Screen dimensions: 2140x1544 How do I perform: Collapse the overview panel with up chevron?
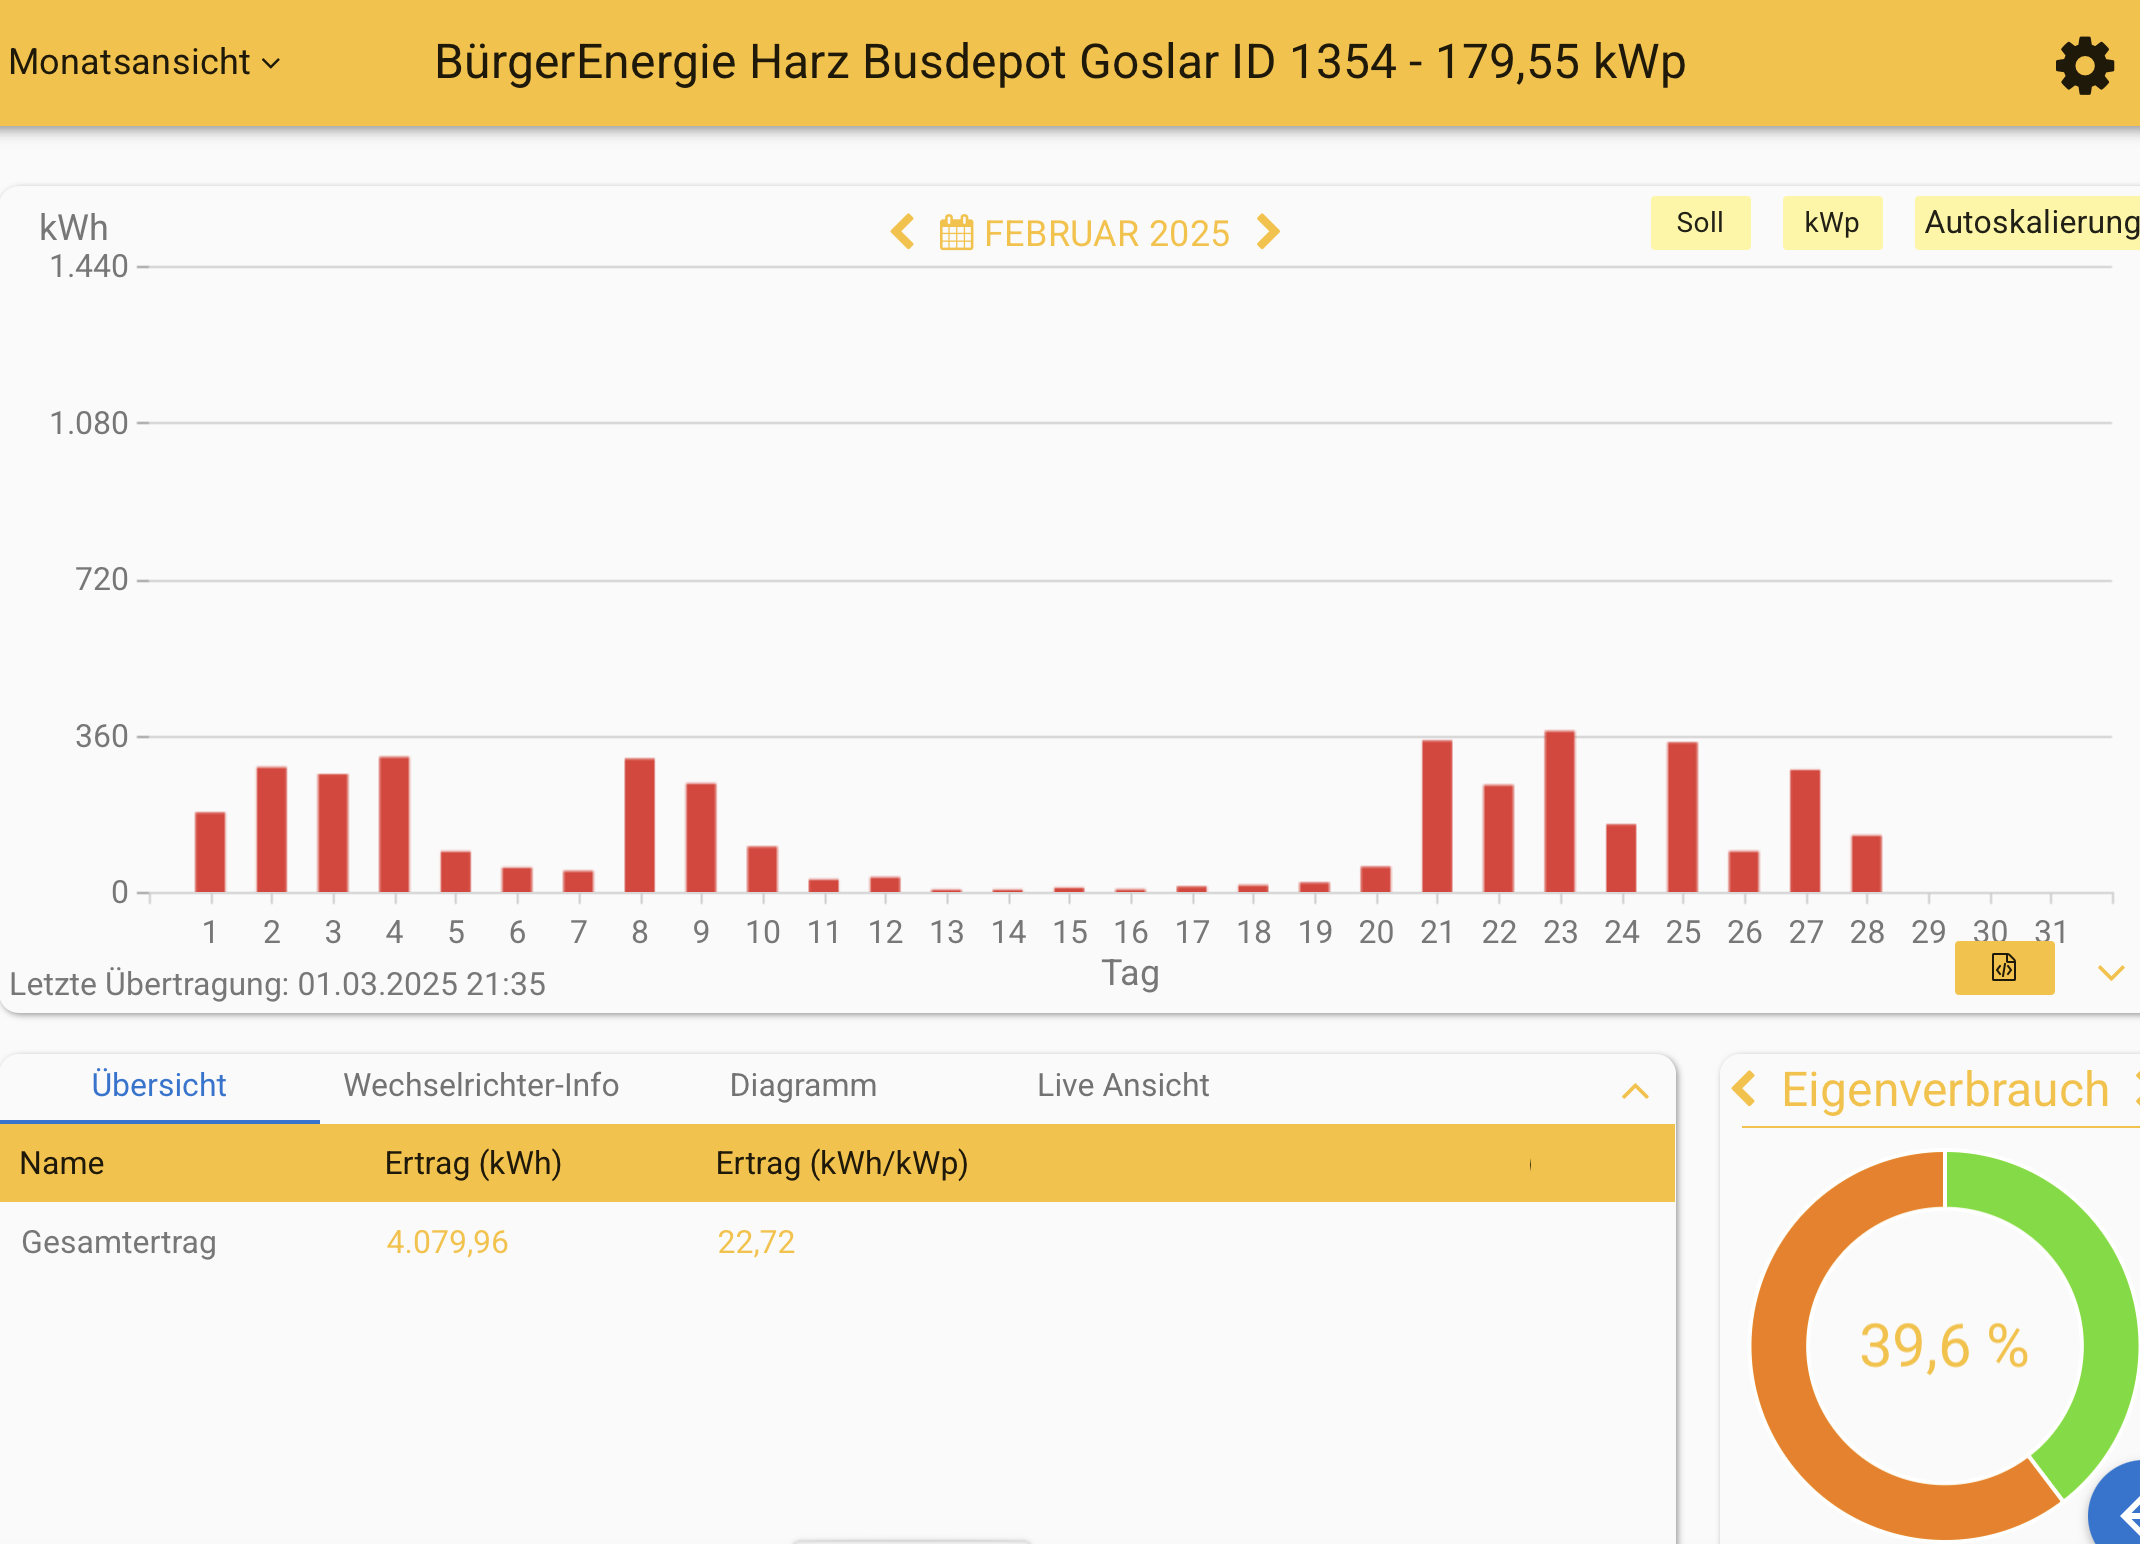click(x=1634, y=1091)
